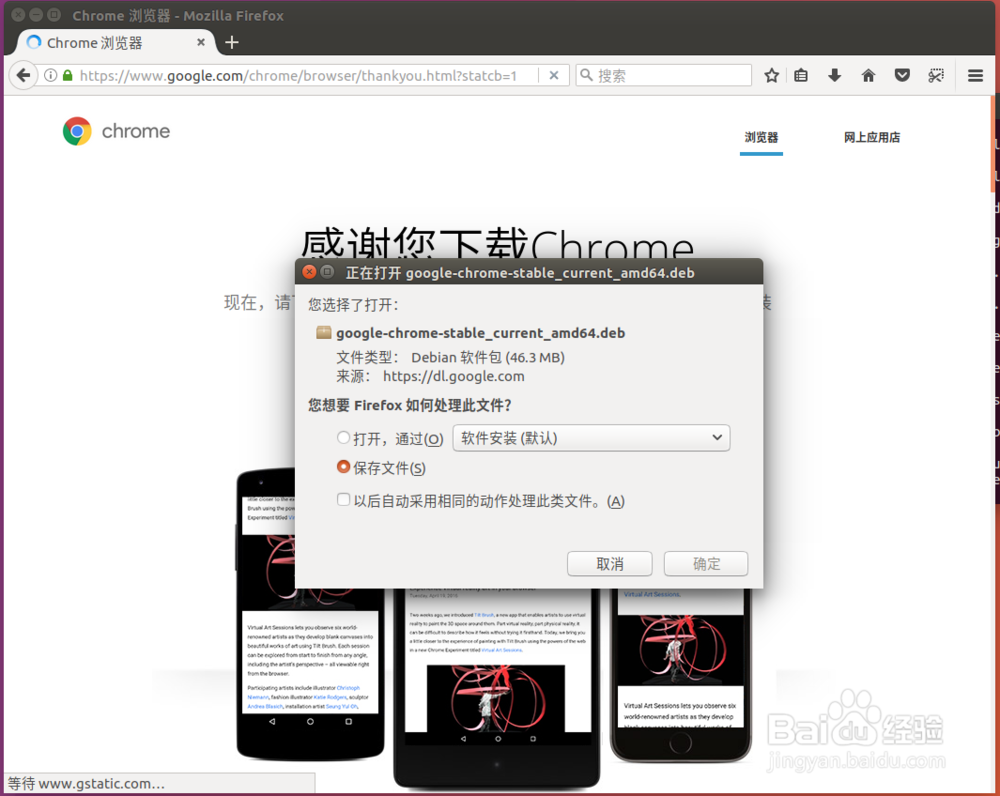Screen dimensions: 1000x796
Task: Enable 以后自动采用相同的动作处理此类文件 checkbox
Action: coord(343,499)
